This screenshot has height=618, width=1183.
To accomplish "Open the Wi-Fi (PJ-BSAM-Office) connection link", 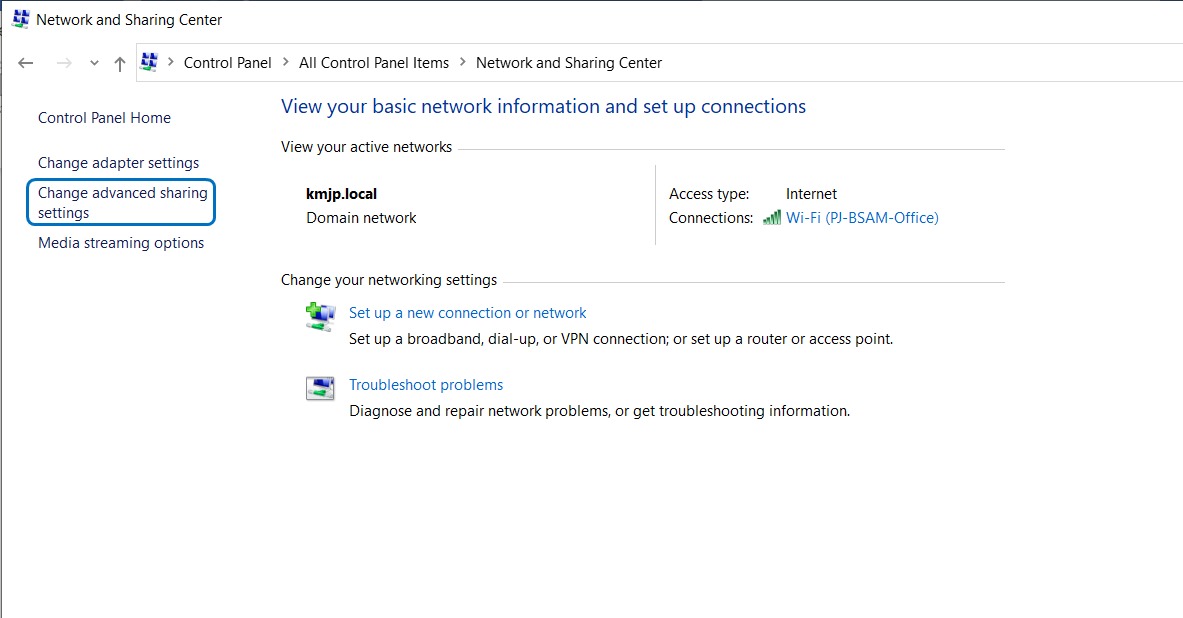I will coord(862,218).
